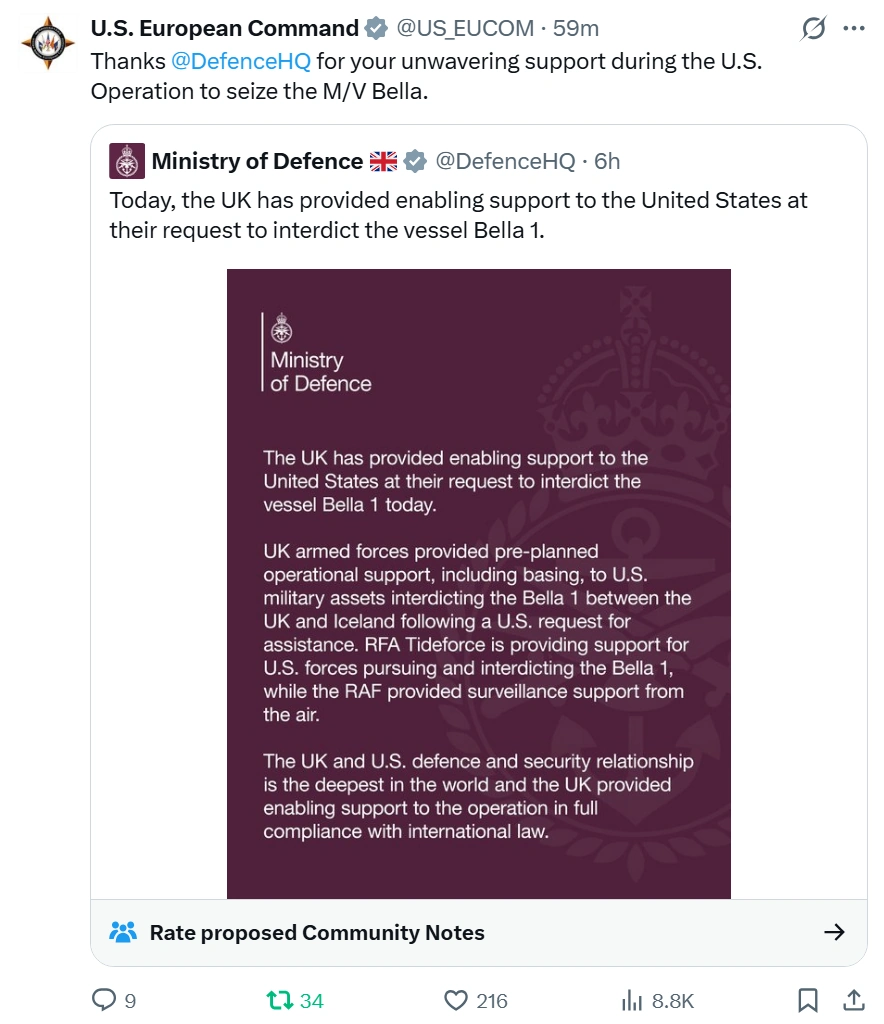The width and height of the screenshot is (884, 1024).
Task: Click the @DefenceHQ mention link
Action: (241, 61)
